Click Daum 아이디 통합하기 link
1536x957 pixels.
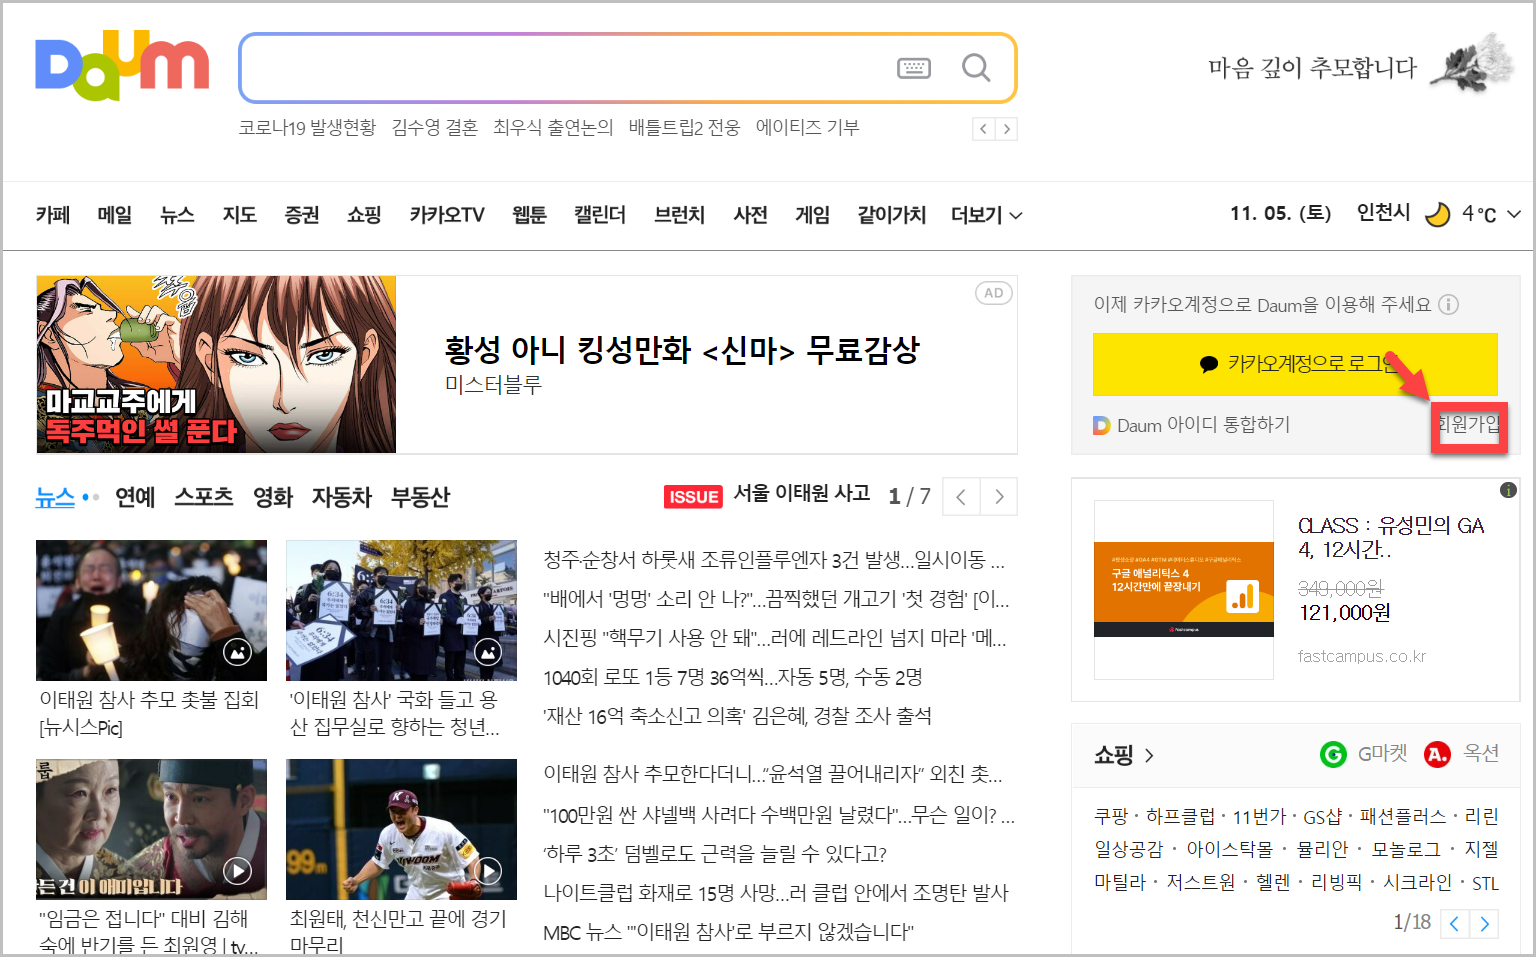pos(1204,425)
